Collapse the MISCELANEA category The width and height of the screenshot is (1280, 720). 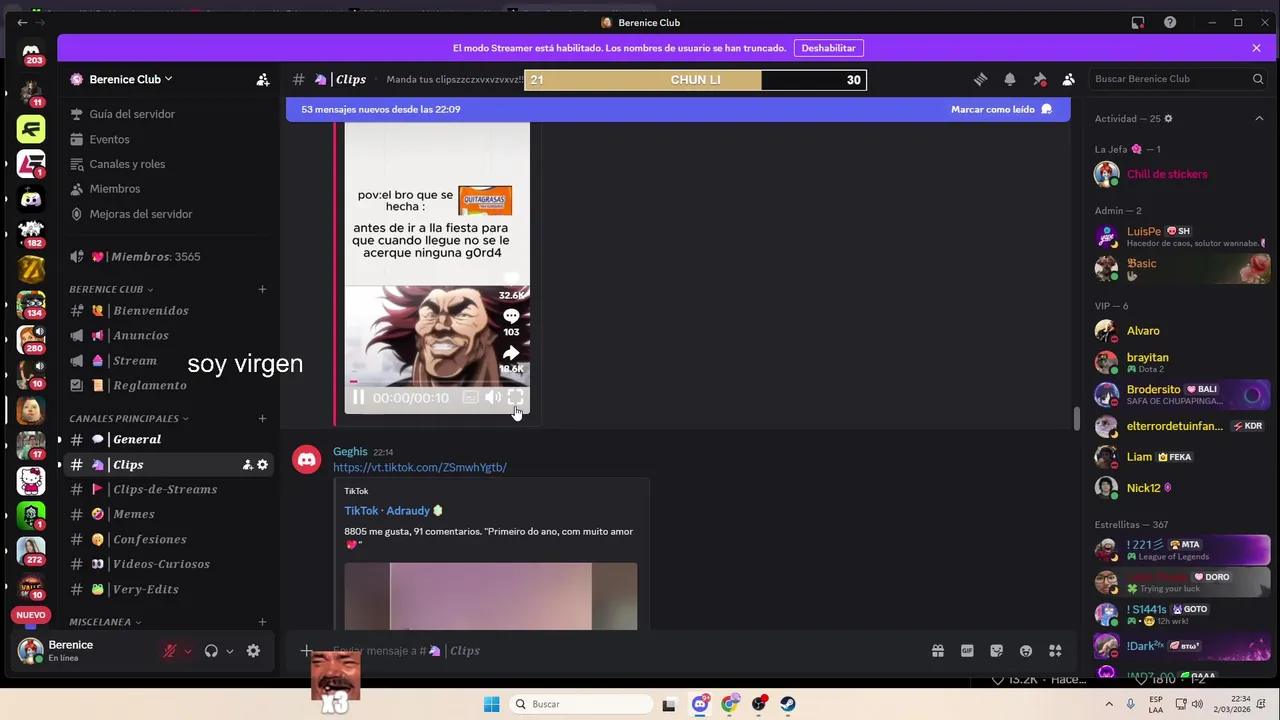(x=105, y=622)
